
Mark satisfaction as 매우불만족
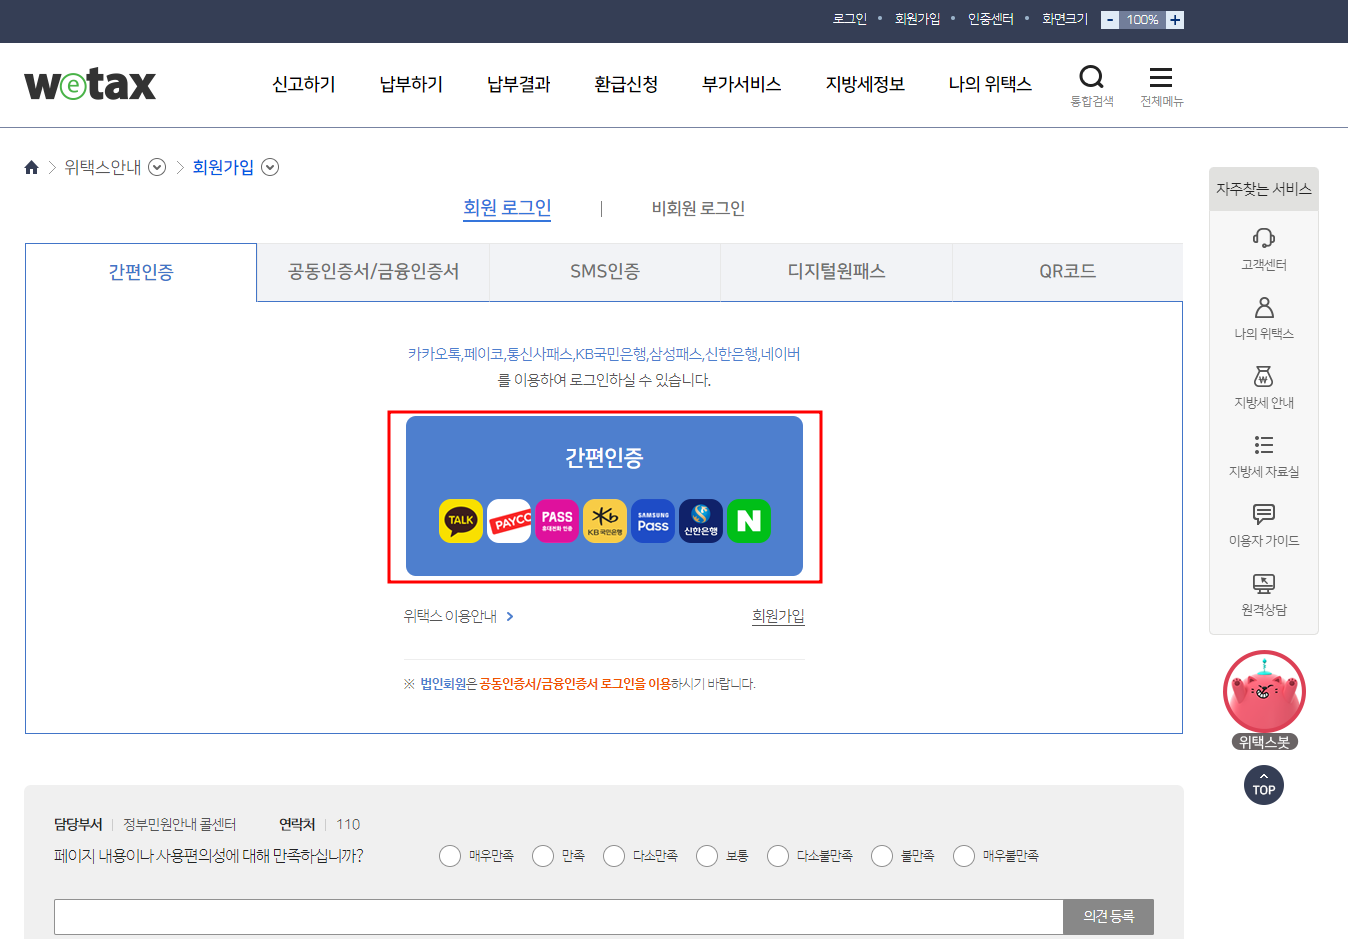pyautogui.click(x=963, y=856)
